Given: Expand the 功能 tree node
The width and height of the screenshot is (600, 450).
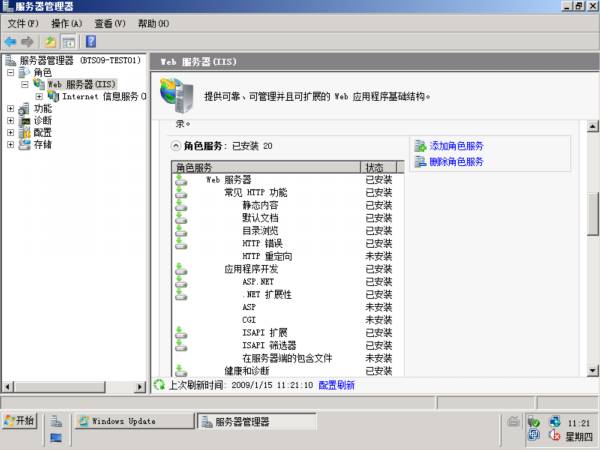Looking at the screenshot, I should click(11, 109).
